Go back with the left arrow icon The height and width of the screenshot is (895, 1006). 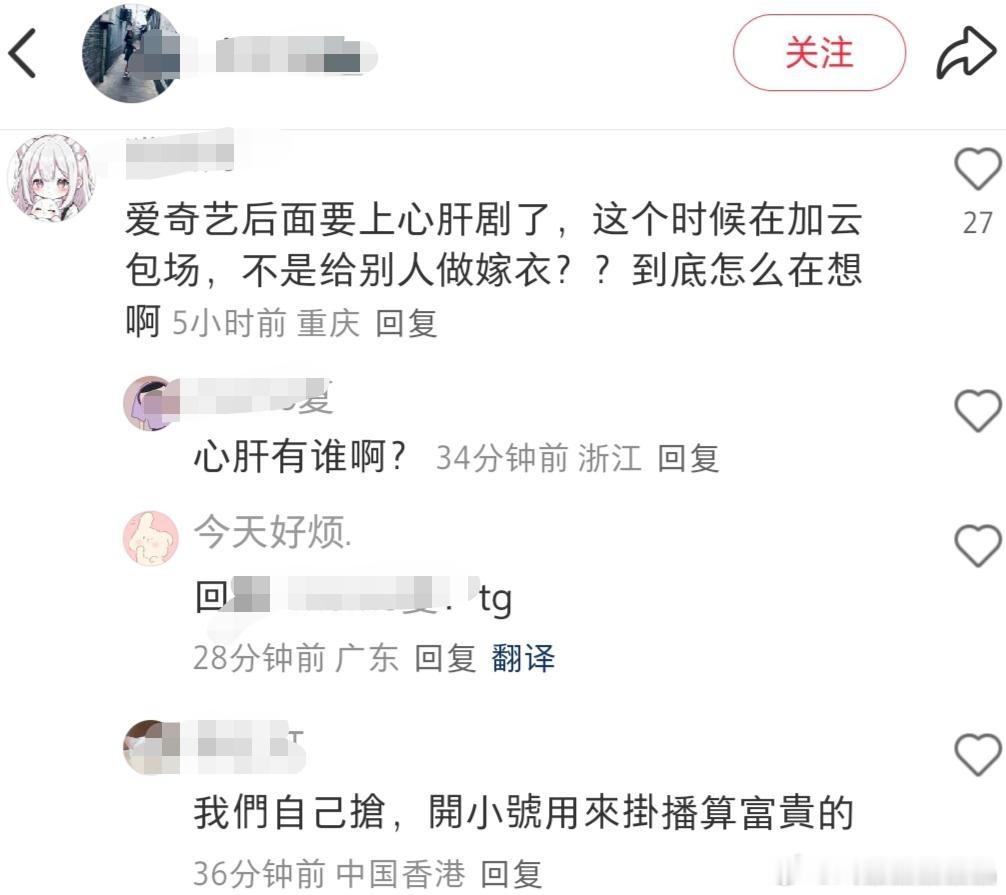[22, 53]
